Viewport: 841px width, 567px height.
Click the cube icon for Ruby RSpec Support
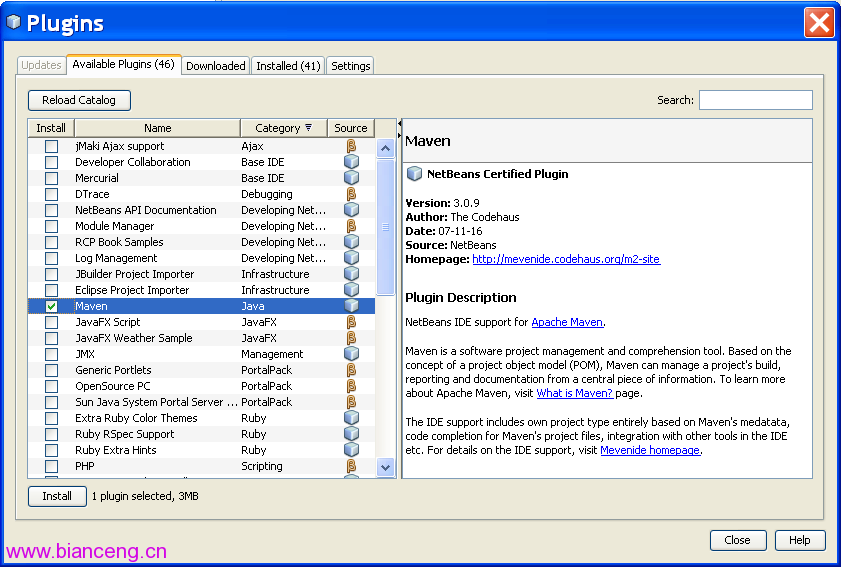351,433
